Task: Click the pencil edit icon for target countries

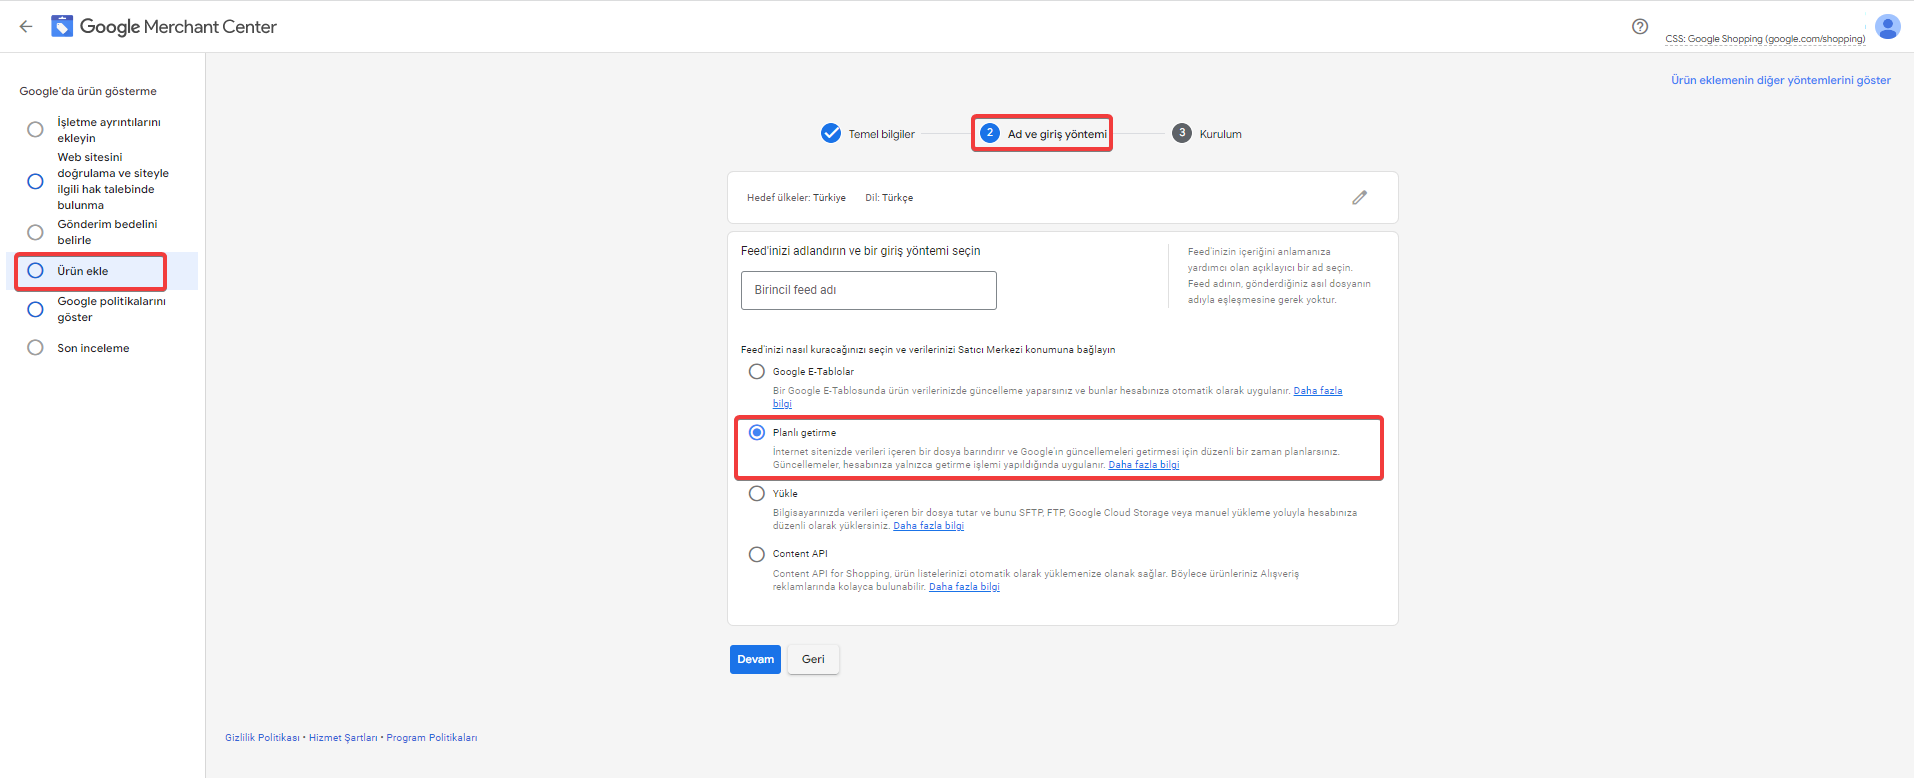Action: [x=1359, y=198]
